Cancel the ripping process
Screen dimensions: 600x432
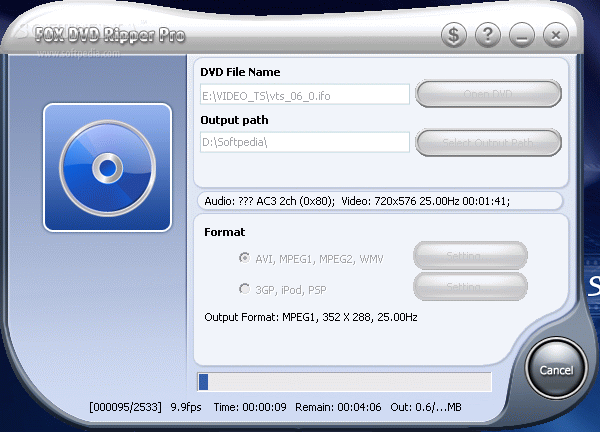(x=556, y=370)
